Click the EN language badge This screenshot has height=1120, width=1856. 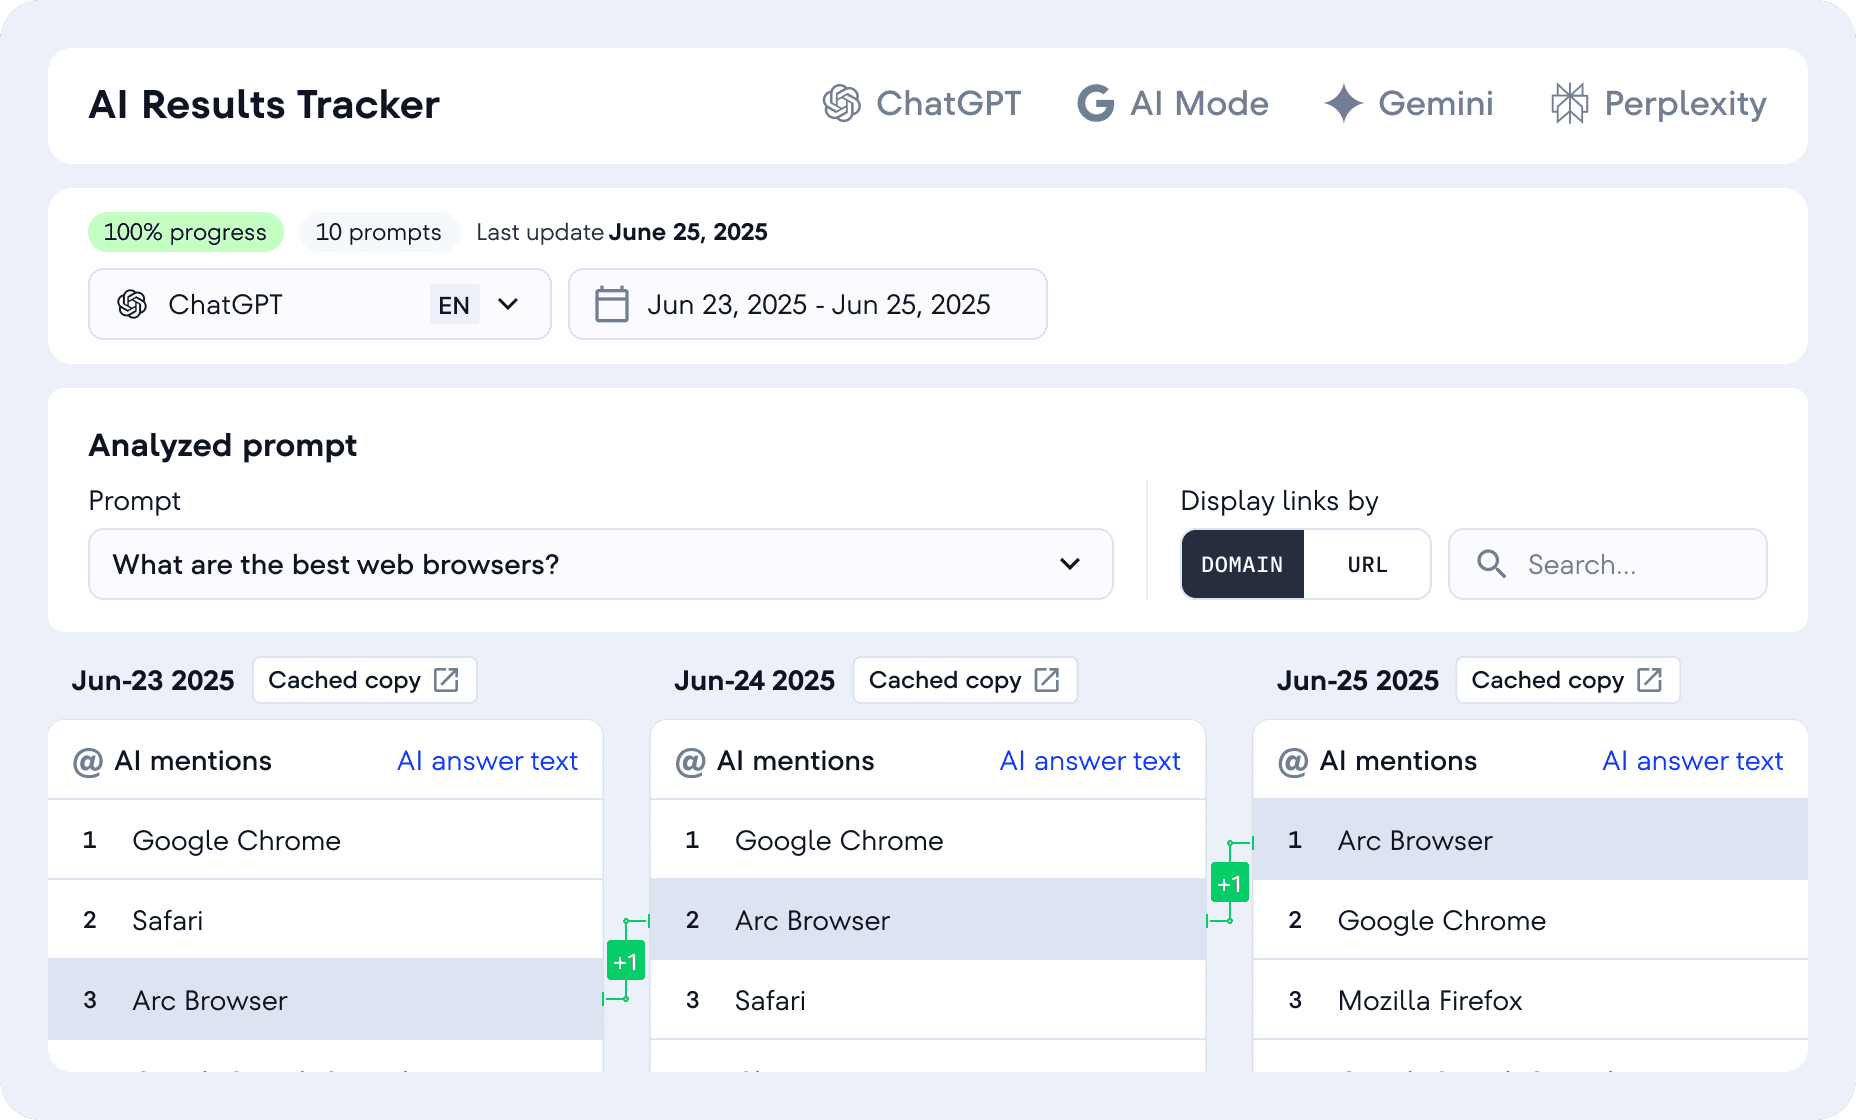[454, 305]
